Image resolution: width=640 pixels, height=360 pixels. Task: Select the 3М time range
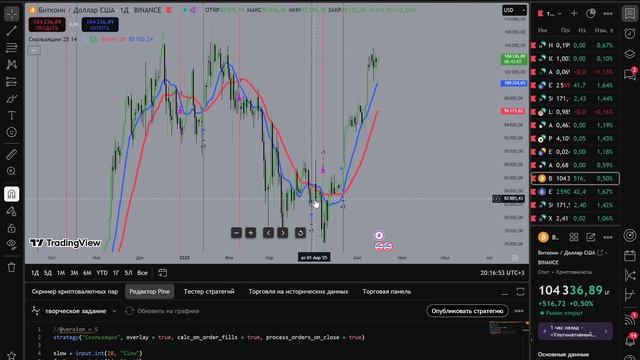point(74,273)
